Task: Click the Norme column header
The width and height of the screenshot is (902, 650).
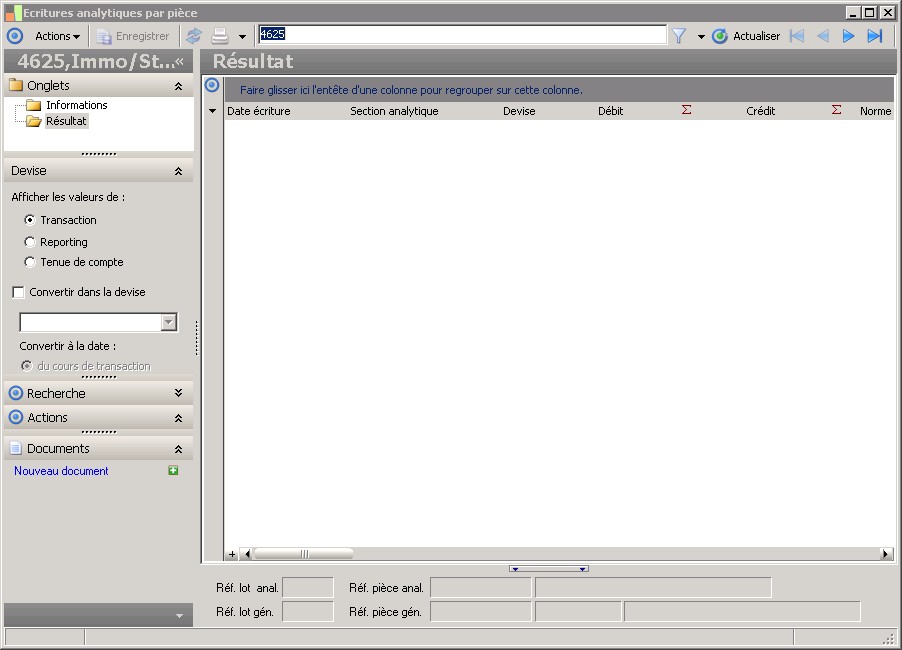Action: point(875,111)
